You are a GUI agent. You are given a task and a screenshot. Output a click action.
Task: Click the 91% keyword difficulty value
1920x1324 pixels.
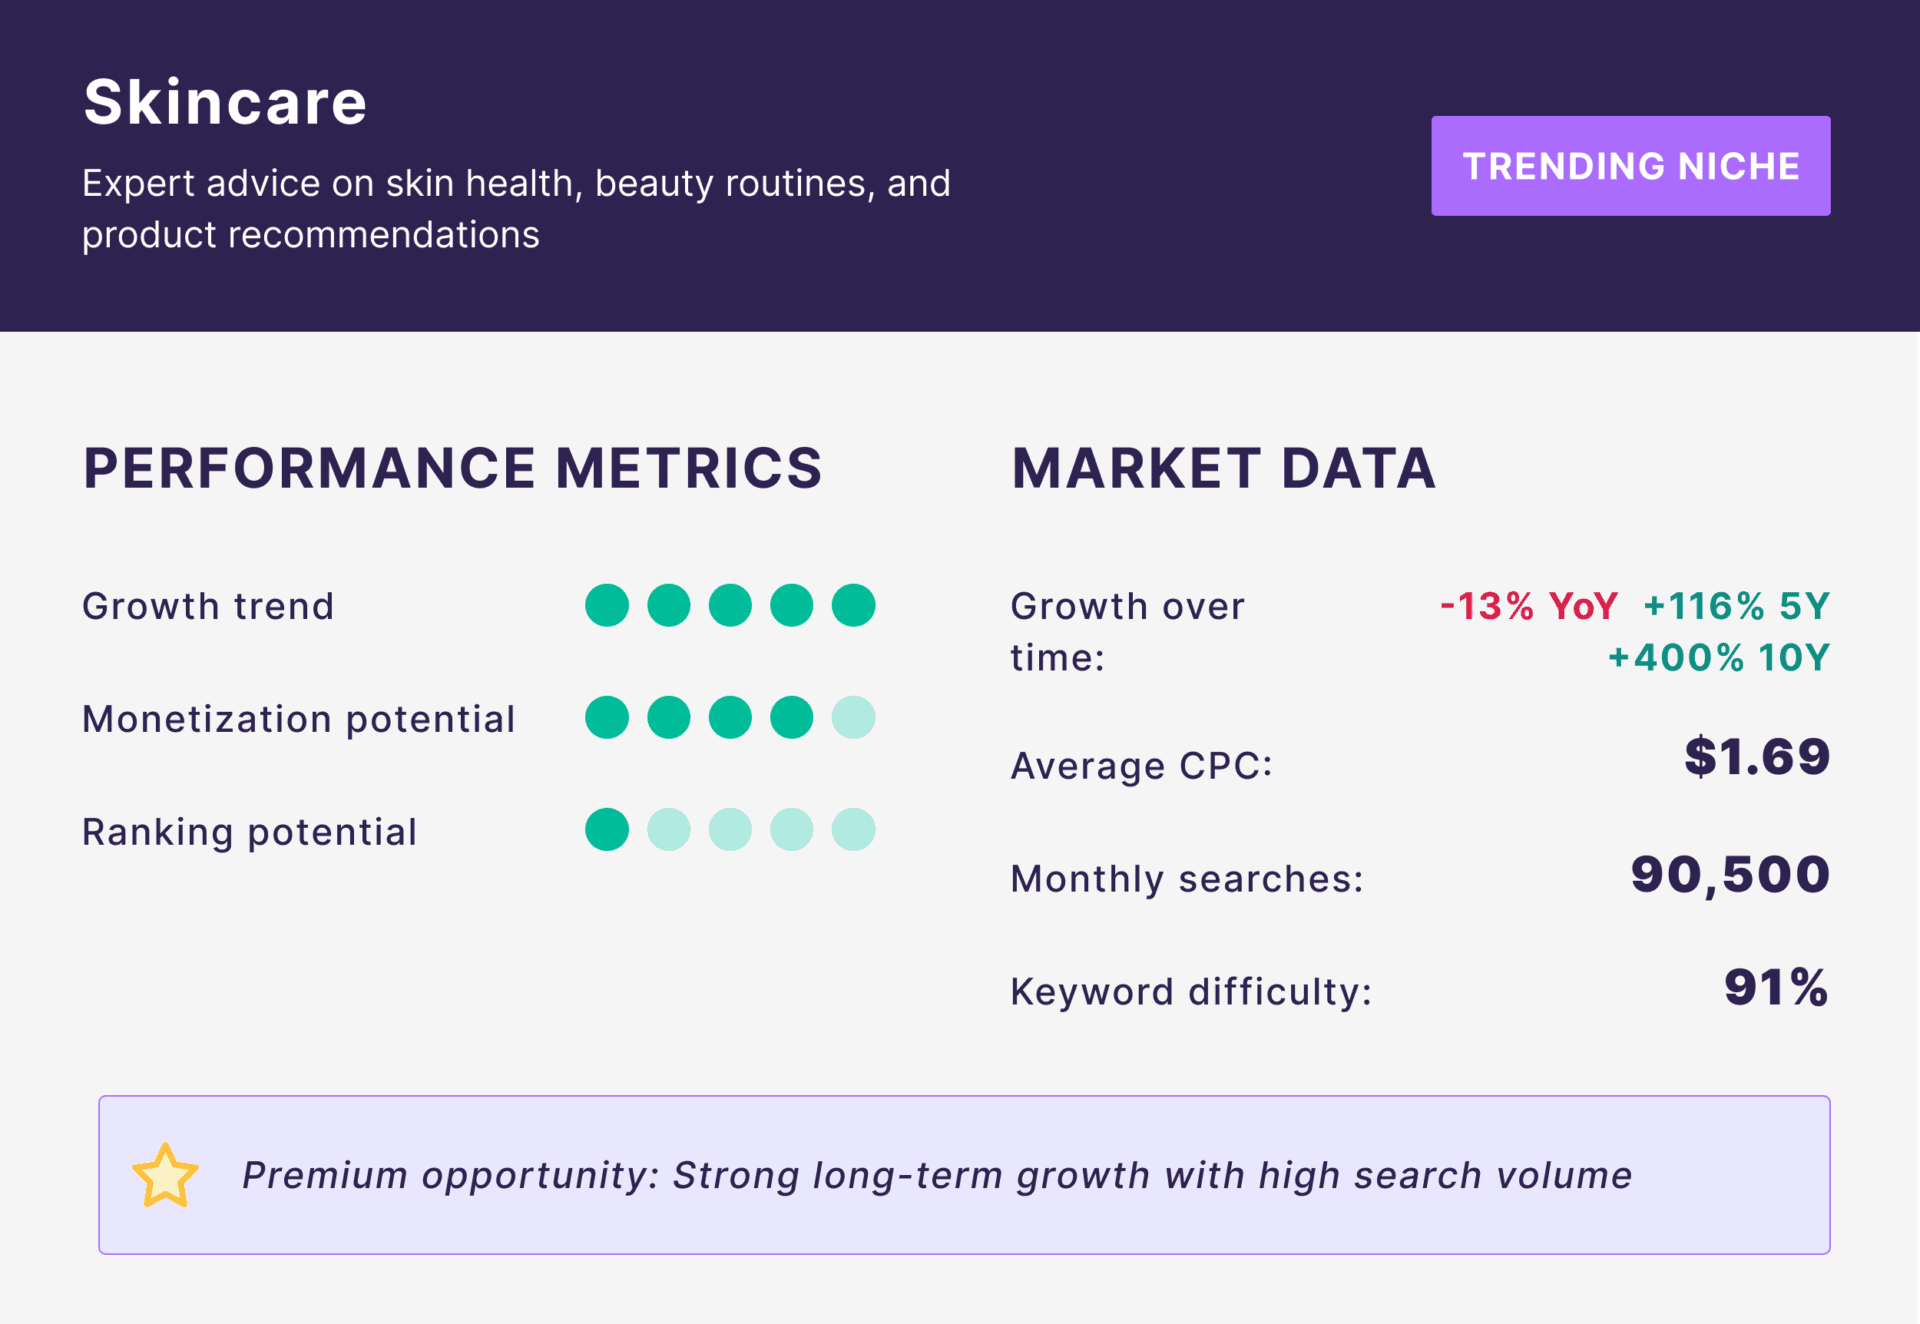1776,988
